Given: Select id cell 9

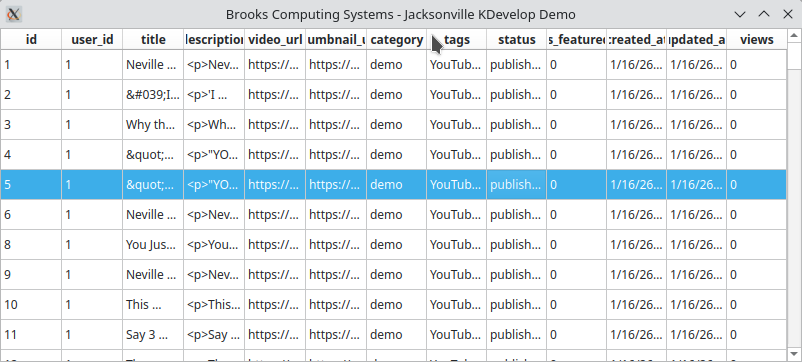Looking at the screenshot, I should coord(31,275).
